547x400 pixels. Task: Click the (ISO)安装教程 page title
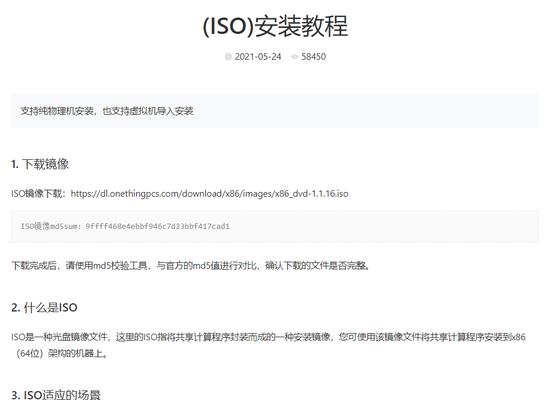(x=275, y=26)
